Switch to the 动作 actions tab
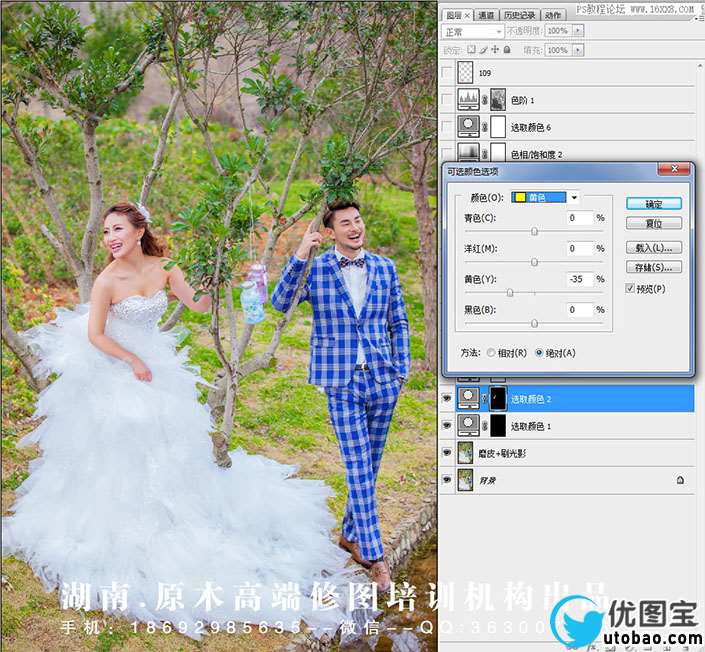The width and height of the screenshot is (705, 652). click(553, 15)
